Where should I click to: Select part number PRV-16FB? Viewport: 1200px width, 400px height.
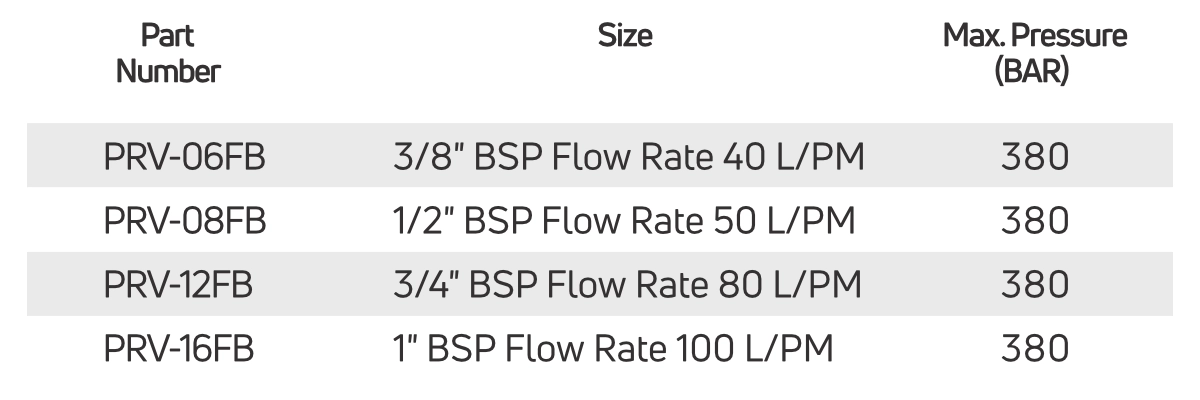pos(178,349)
